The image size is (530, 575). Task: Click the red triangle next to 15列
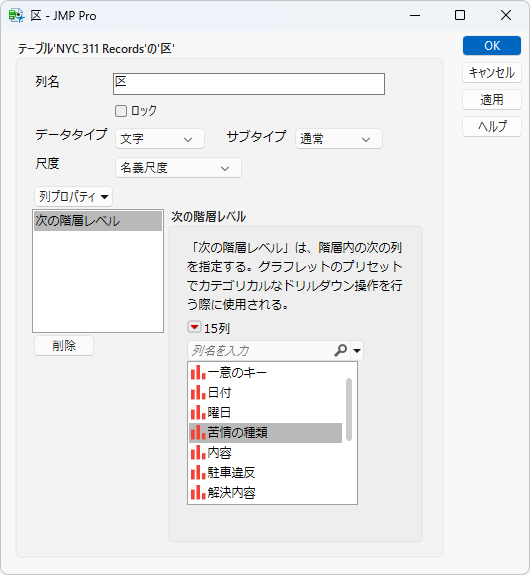(194, 327)
